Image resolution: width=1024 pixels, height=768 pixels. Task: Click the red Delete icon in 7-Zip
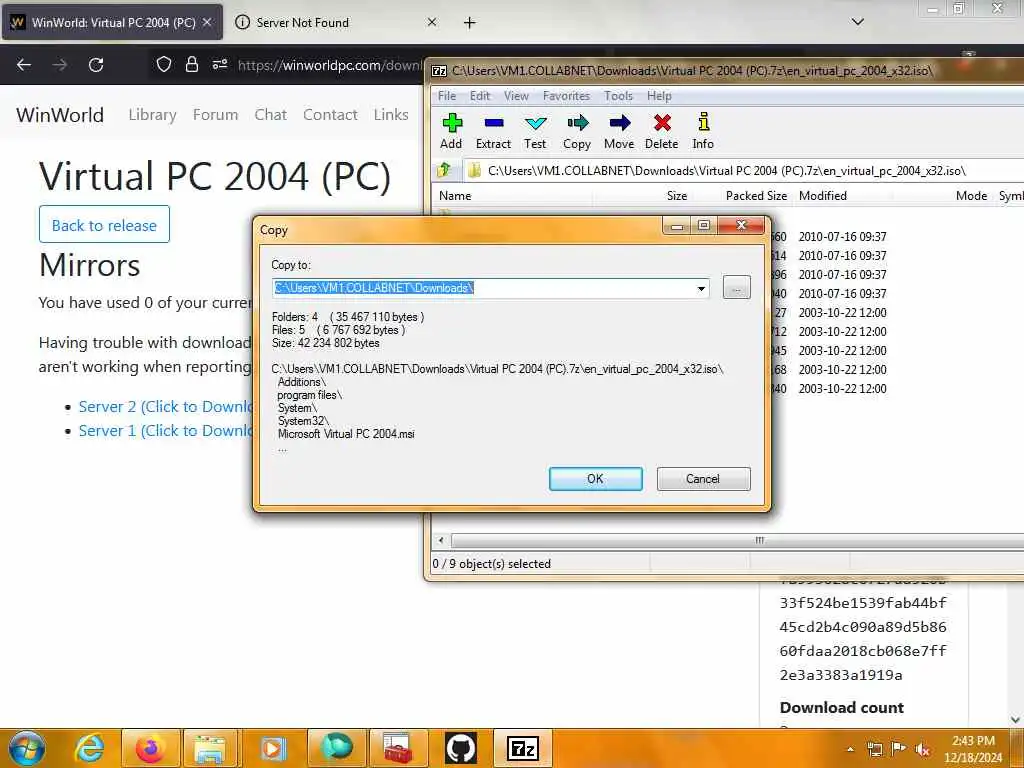pyautogui.click(x=662, y=123)
